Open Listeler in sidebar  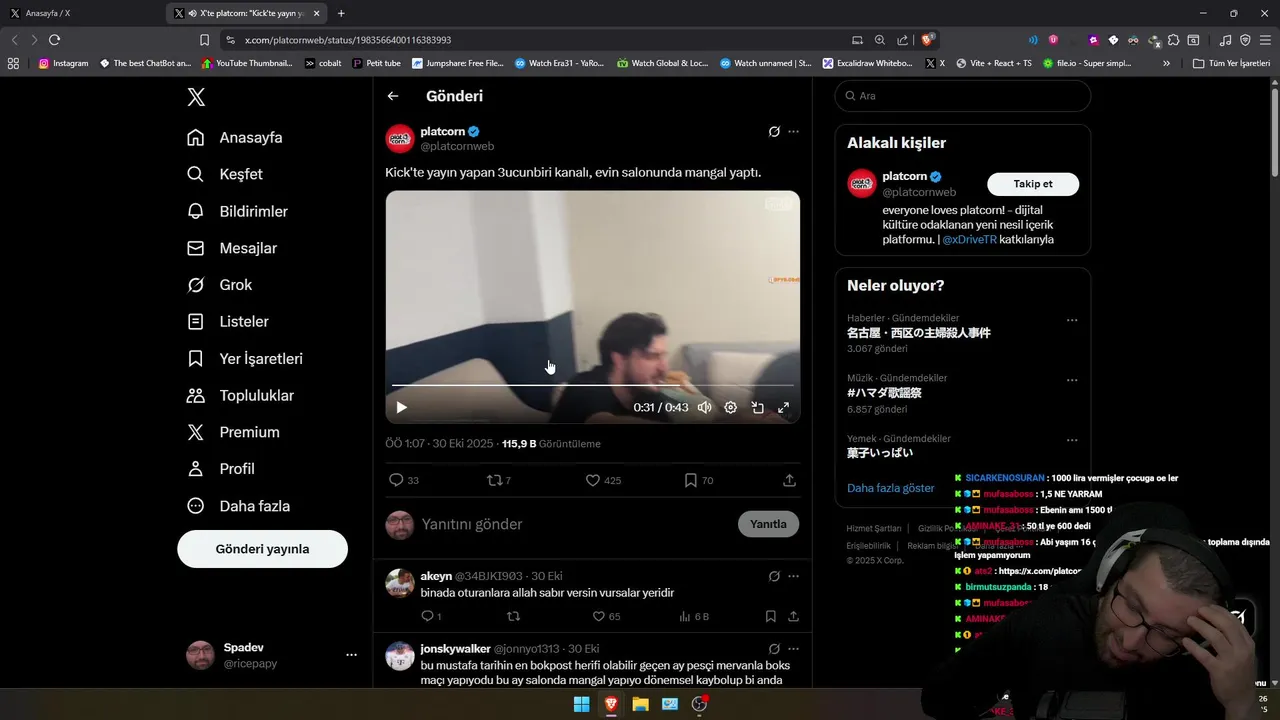click(x=228, y=321)
